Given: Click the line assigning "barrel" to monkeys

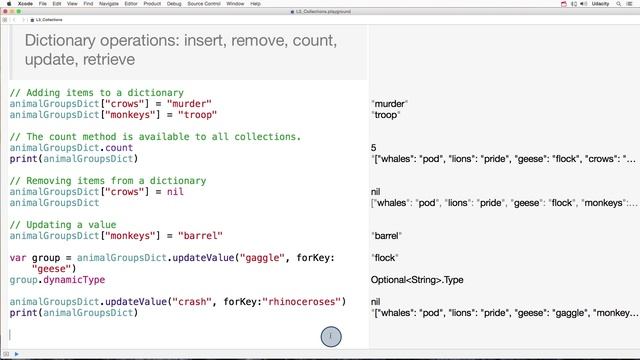Looking at the screenshot, I should coord(116,236).
